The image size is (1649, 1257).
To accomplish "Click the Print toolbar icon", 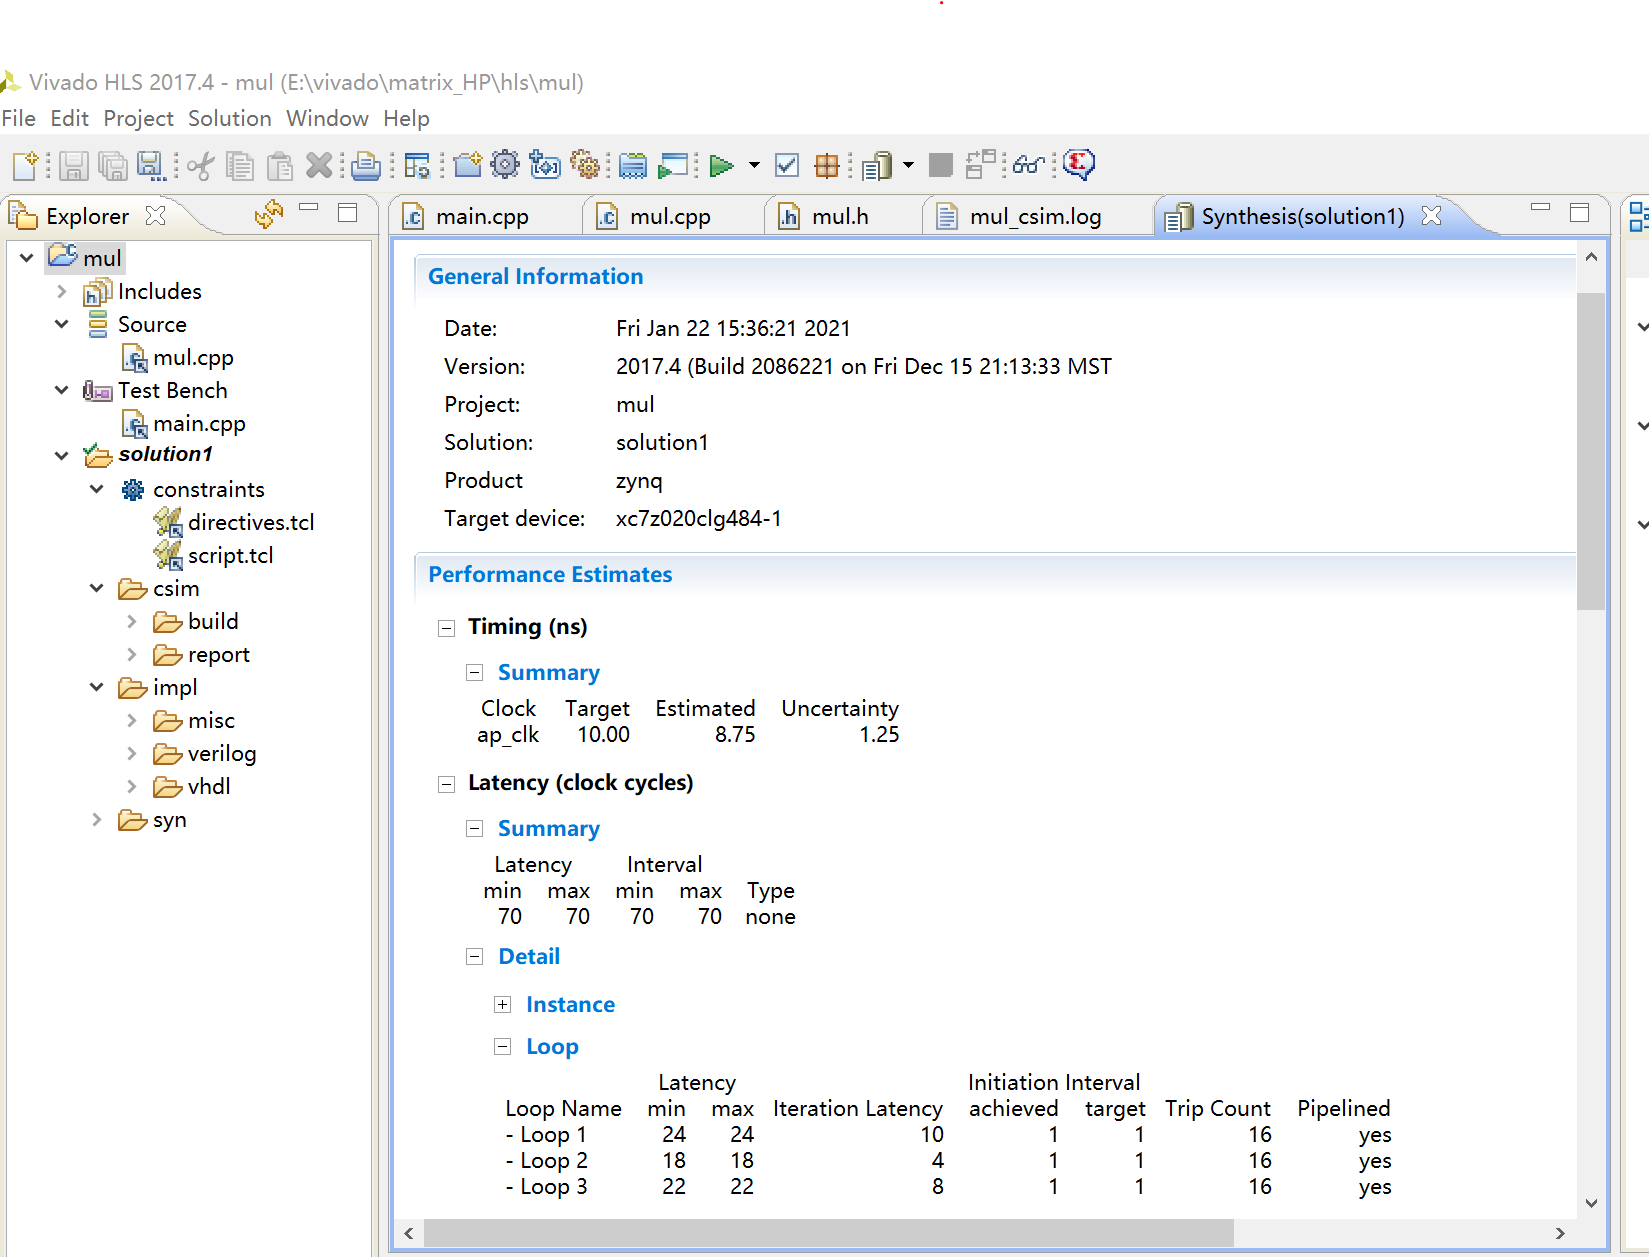I will click(366, 165).
